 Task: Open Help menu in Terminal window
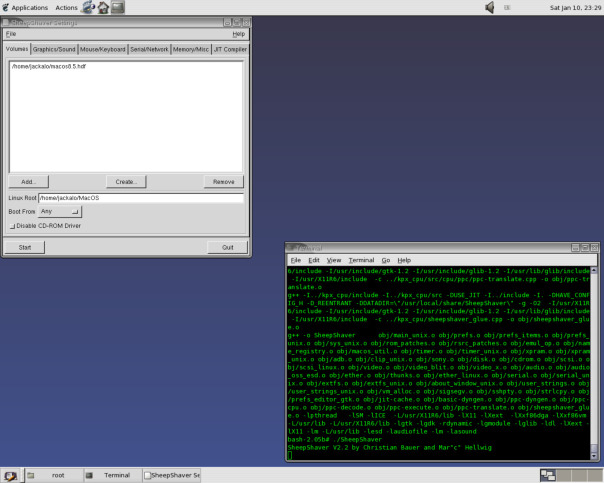[404, 260]
